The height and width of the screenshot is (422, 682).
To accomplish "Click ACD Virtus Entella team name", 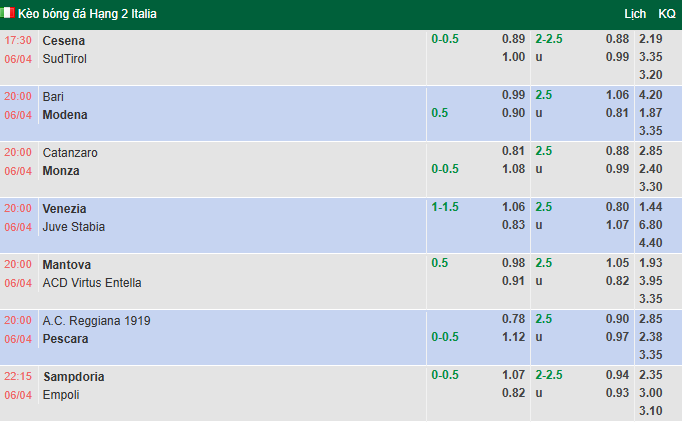I will pos(92,282).
